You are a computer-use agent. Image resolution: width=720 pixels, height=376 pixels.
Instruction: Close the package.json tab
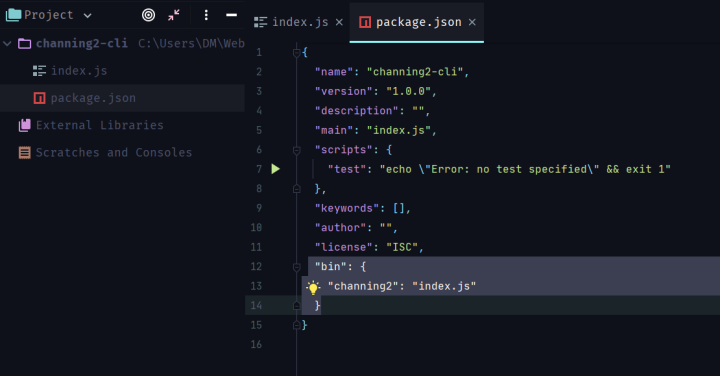[x=472, y=22]
